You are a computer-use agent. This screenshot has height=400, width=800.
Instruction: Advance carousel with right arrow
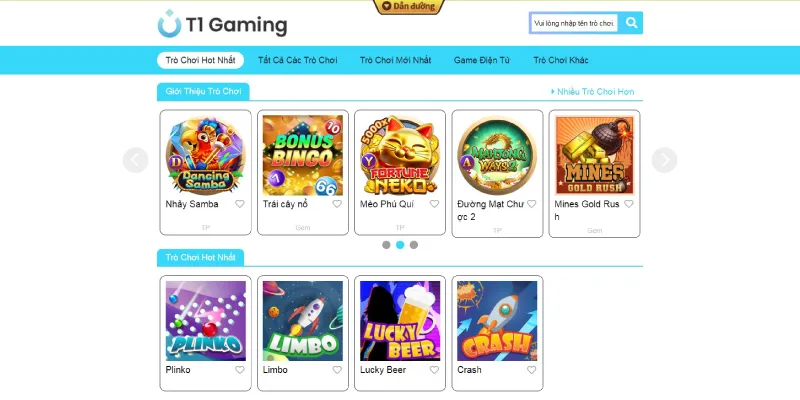(664, 160)
